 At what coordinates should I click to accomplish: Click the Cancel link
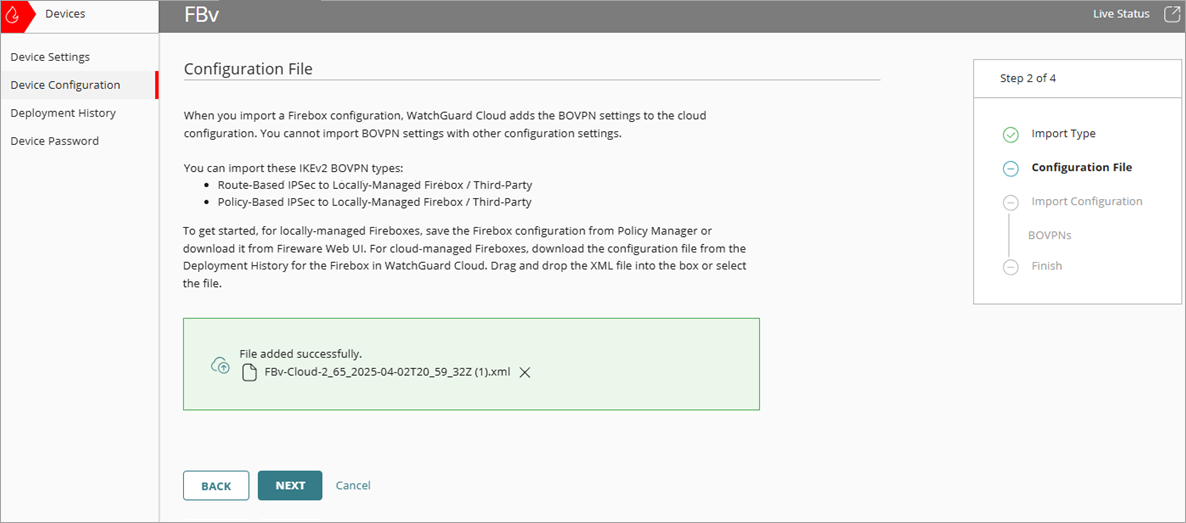coord(353,485)
